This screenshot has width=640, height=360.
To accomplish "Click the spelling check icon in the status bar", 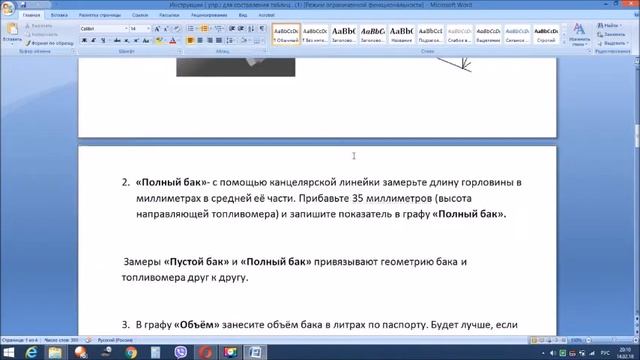I will pos(89,340).
